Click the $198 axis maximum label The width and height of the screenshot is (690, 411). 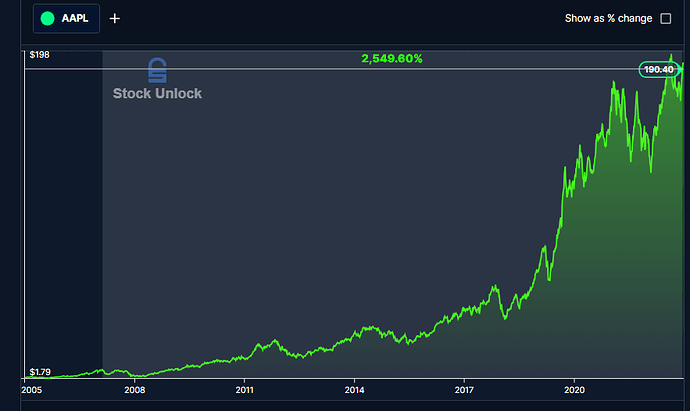point(40,55)
